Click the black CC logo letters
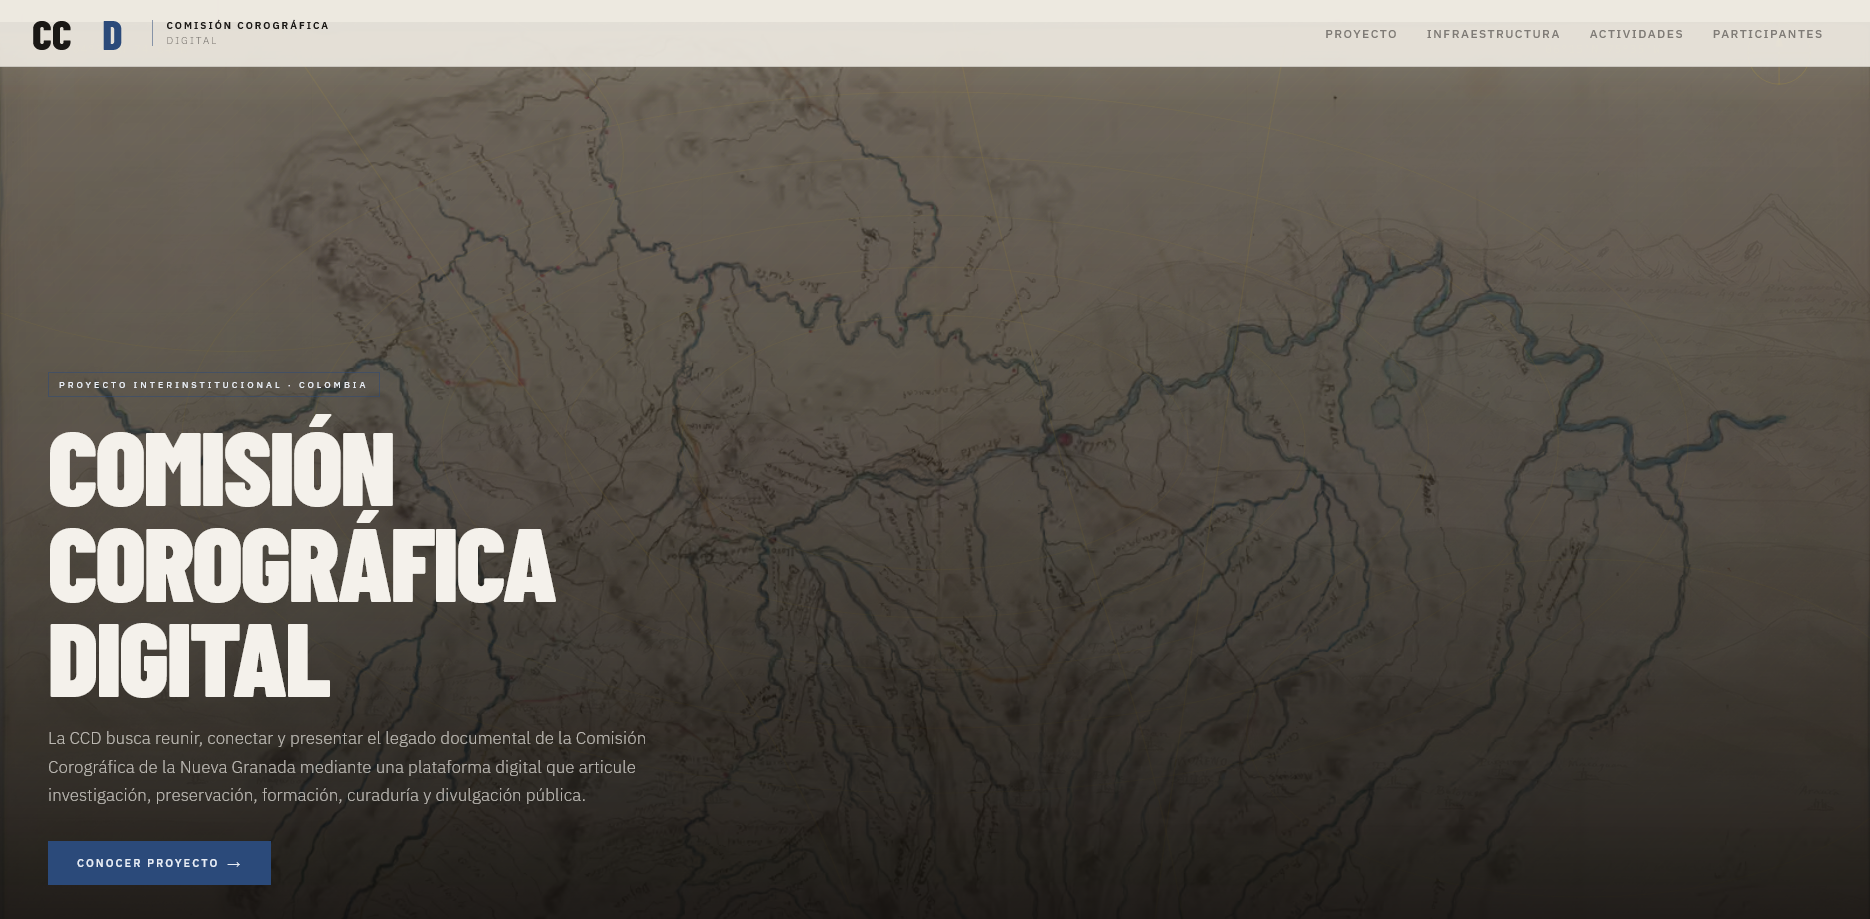 52,36
